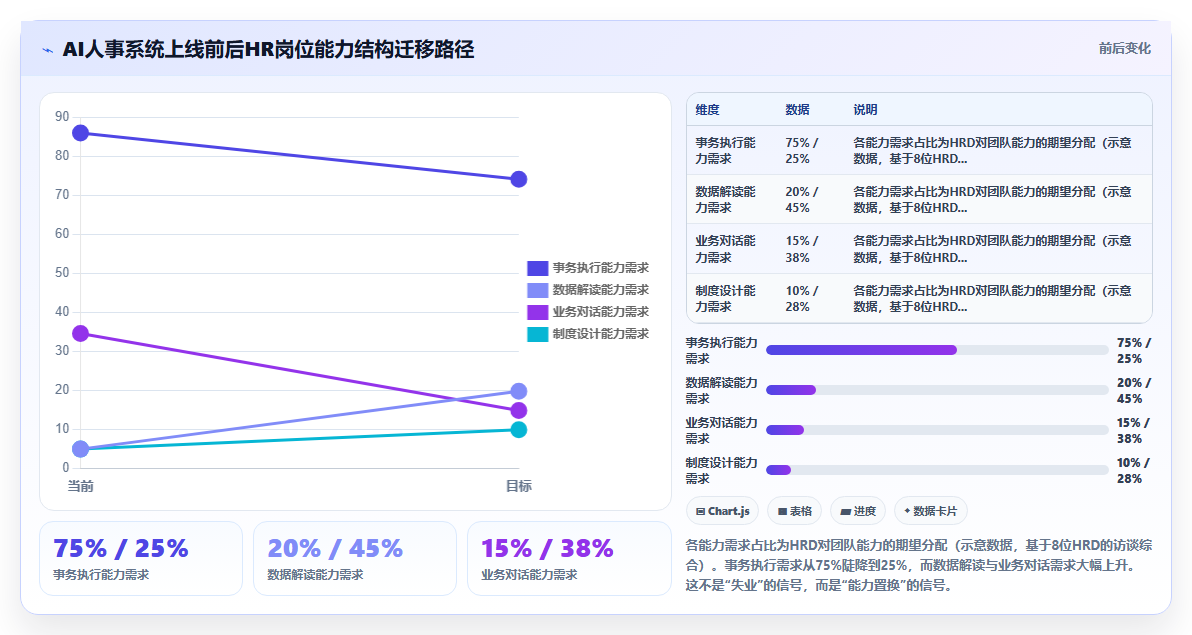Image resolution: width=1192 pixels, height=635 pixels.
Task: Click the large 15% / 38% stat card value
Action: click(x=547, y=548)
